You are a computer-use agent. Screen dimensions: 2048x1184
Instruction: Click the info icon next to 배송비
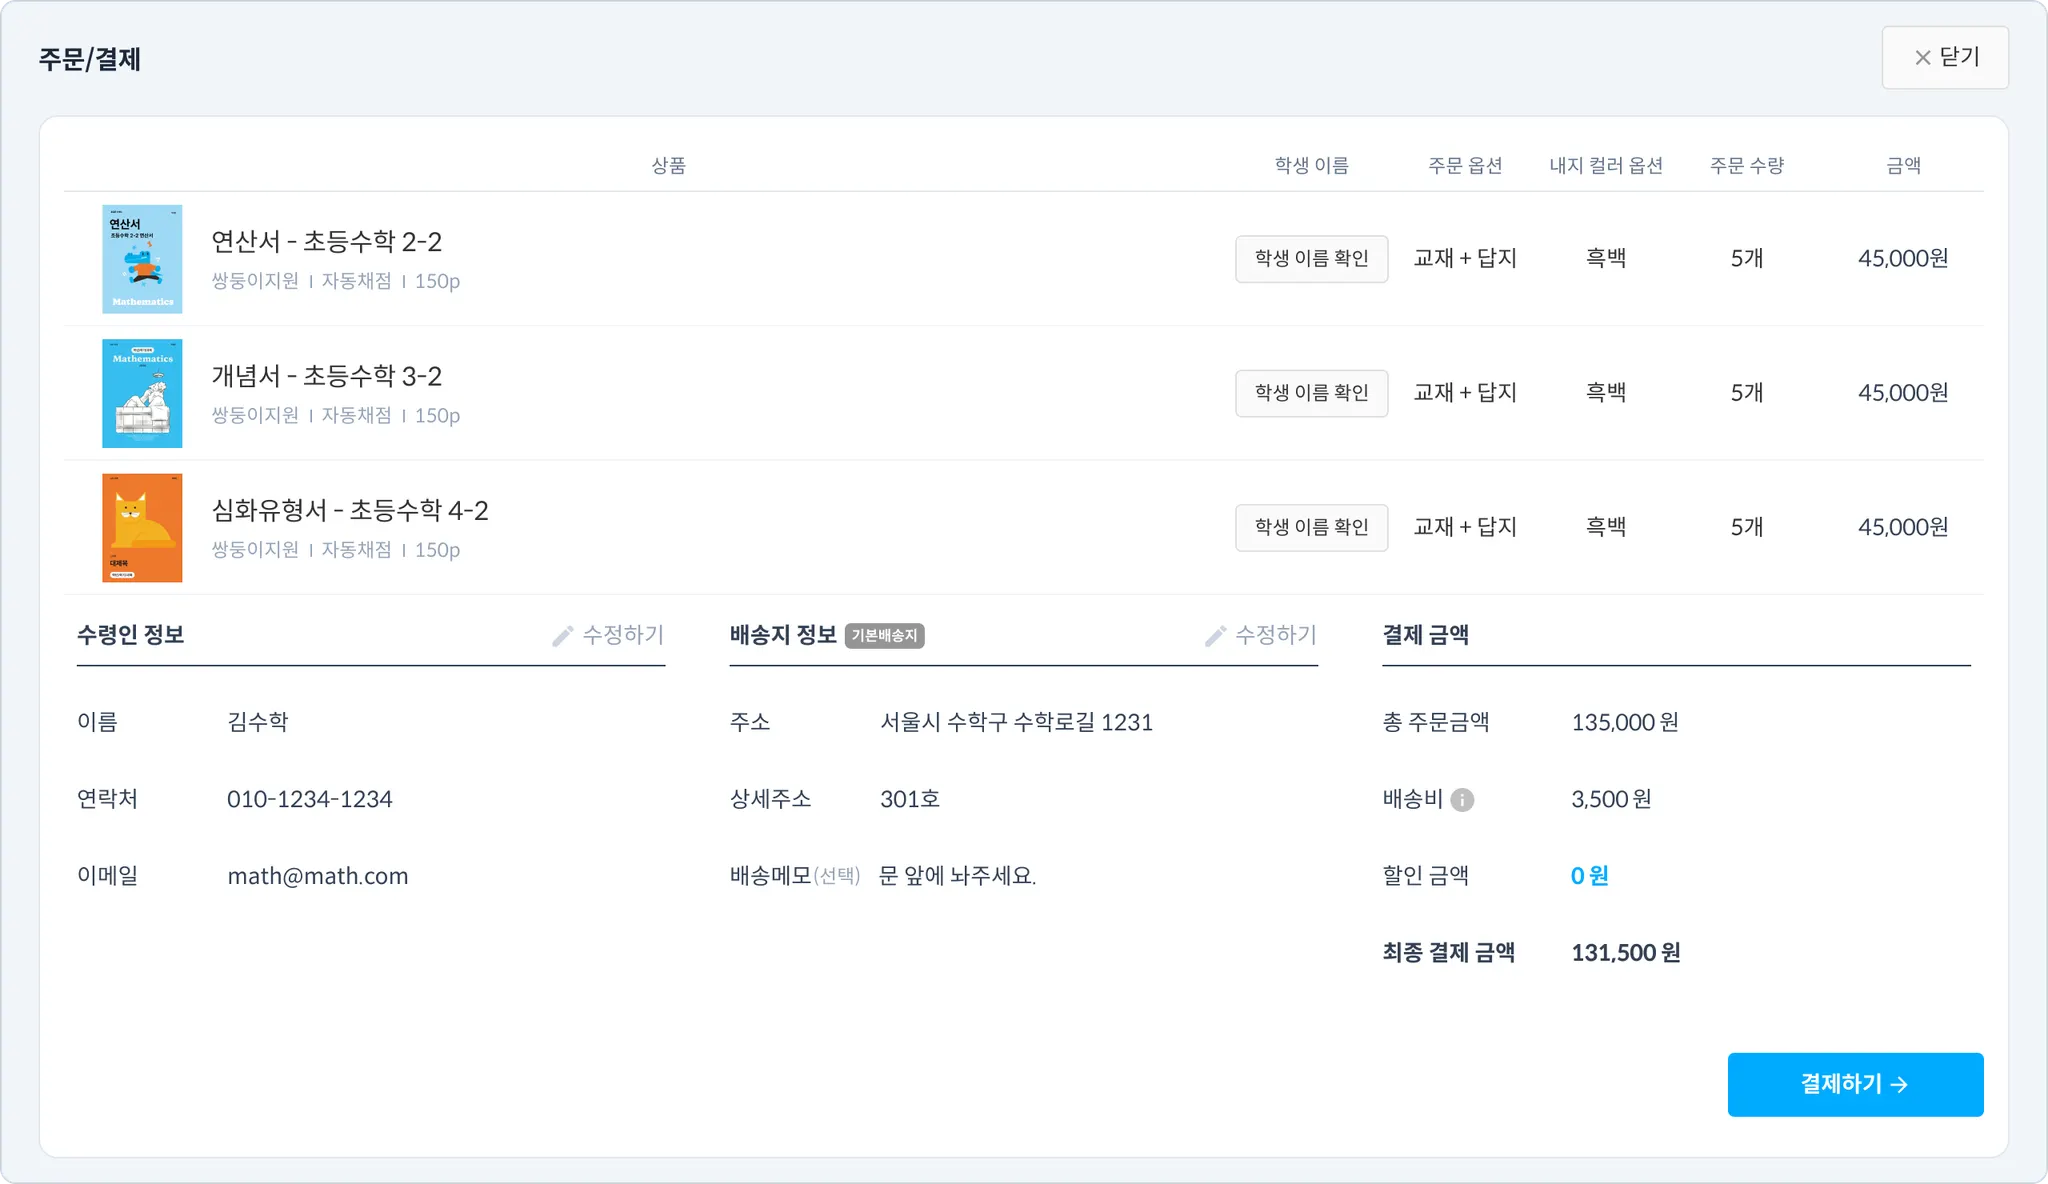click(1462, 800)
